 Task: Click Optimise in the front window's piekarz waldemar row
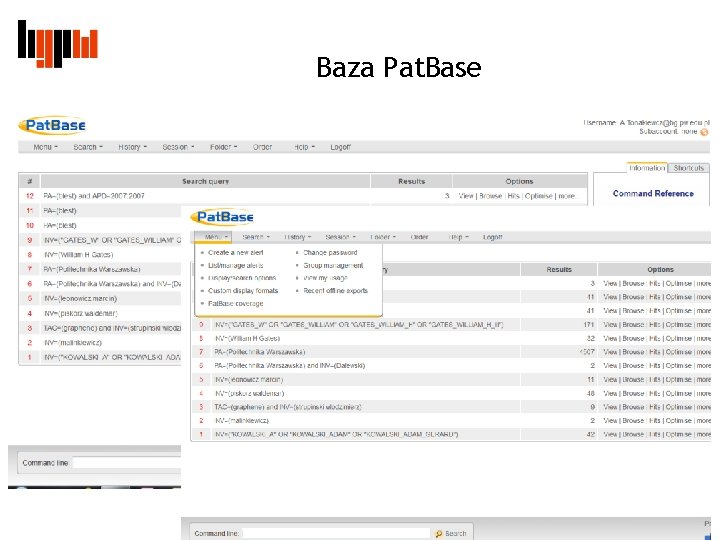click(678, 394)
